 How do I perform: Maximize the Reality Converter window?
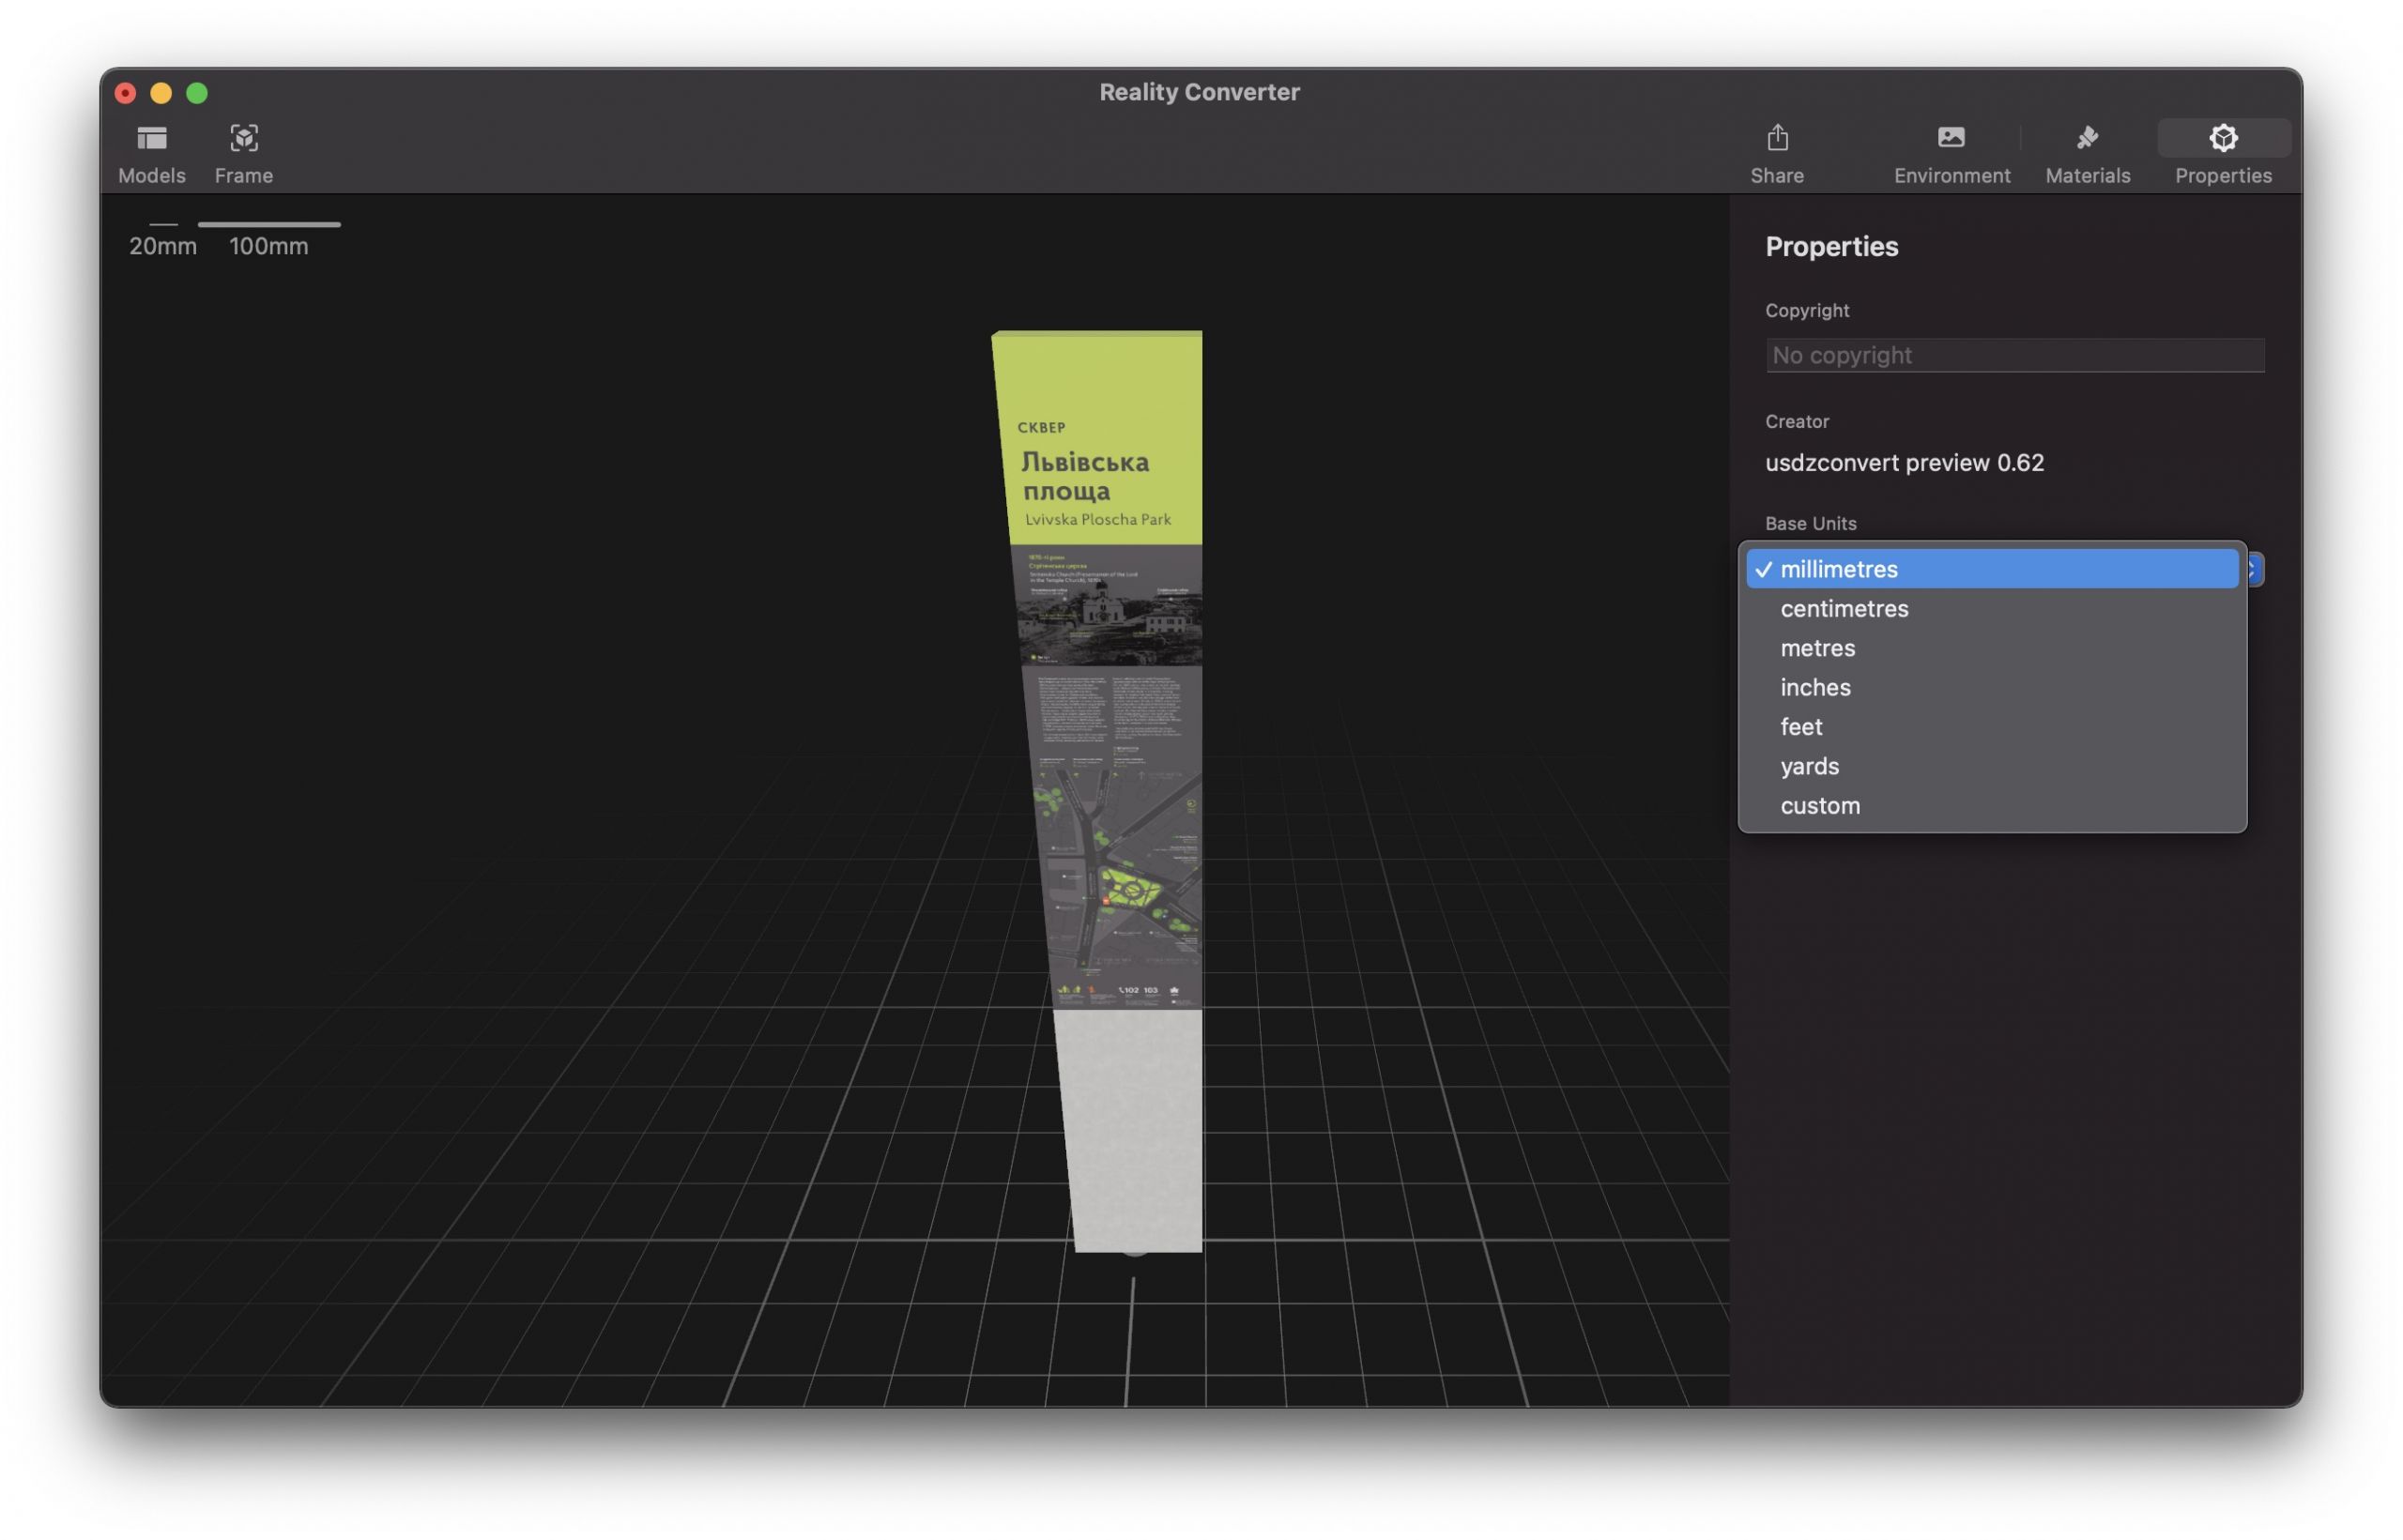[x=197, y=93]
